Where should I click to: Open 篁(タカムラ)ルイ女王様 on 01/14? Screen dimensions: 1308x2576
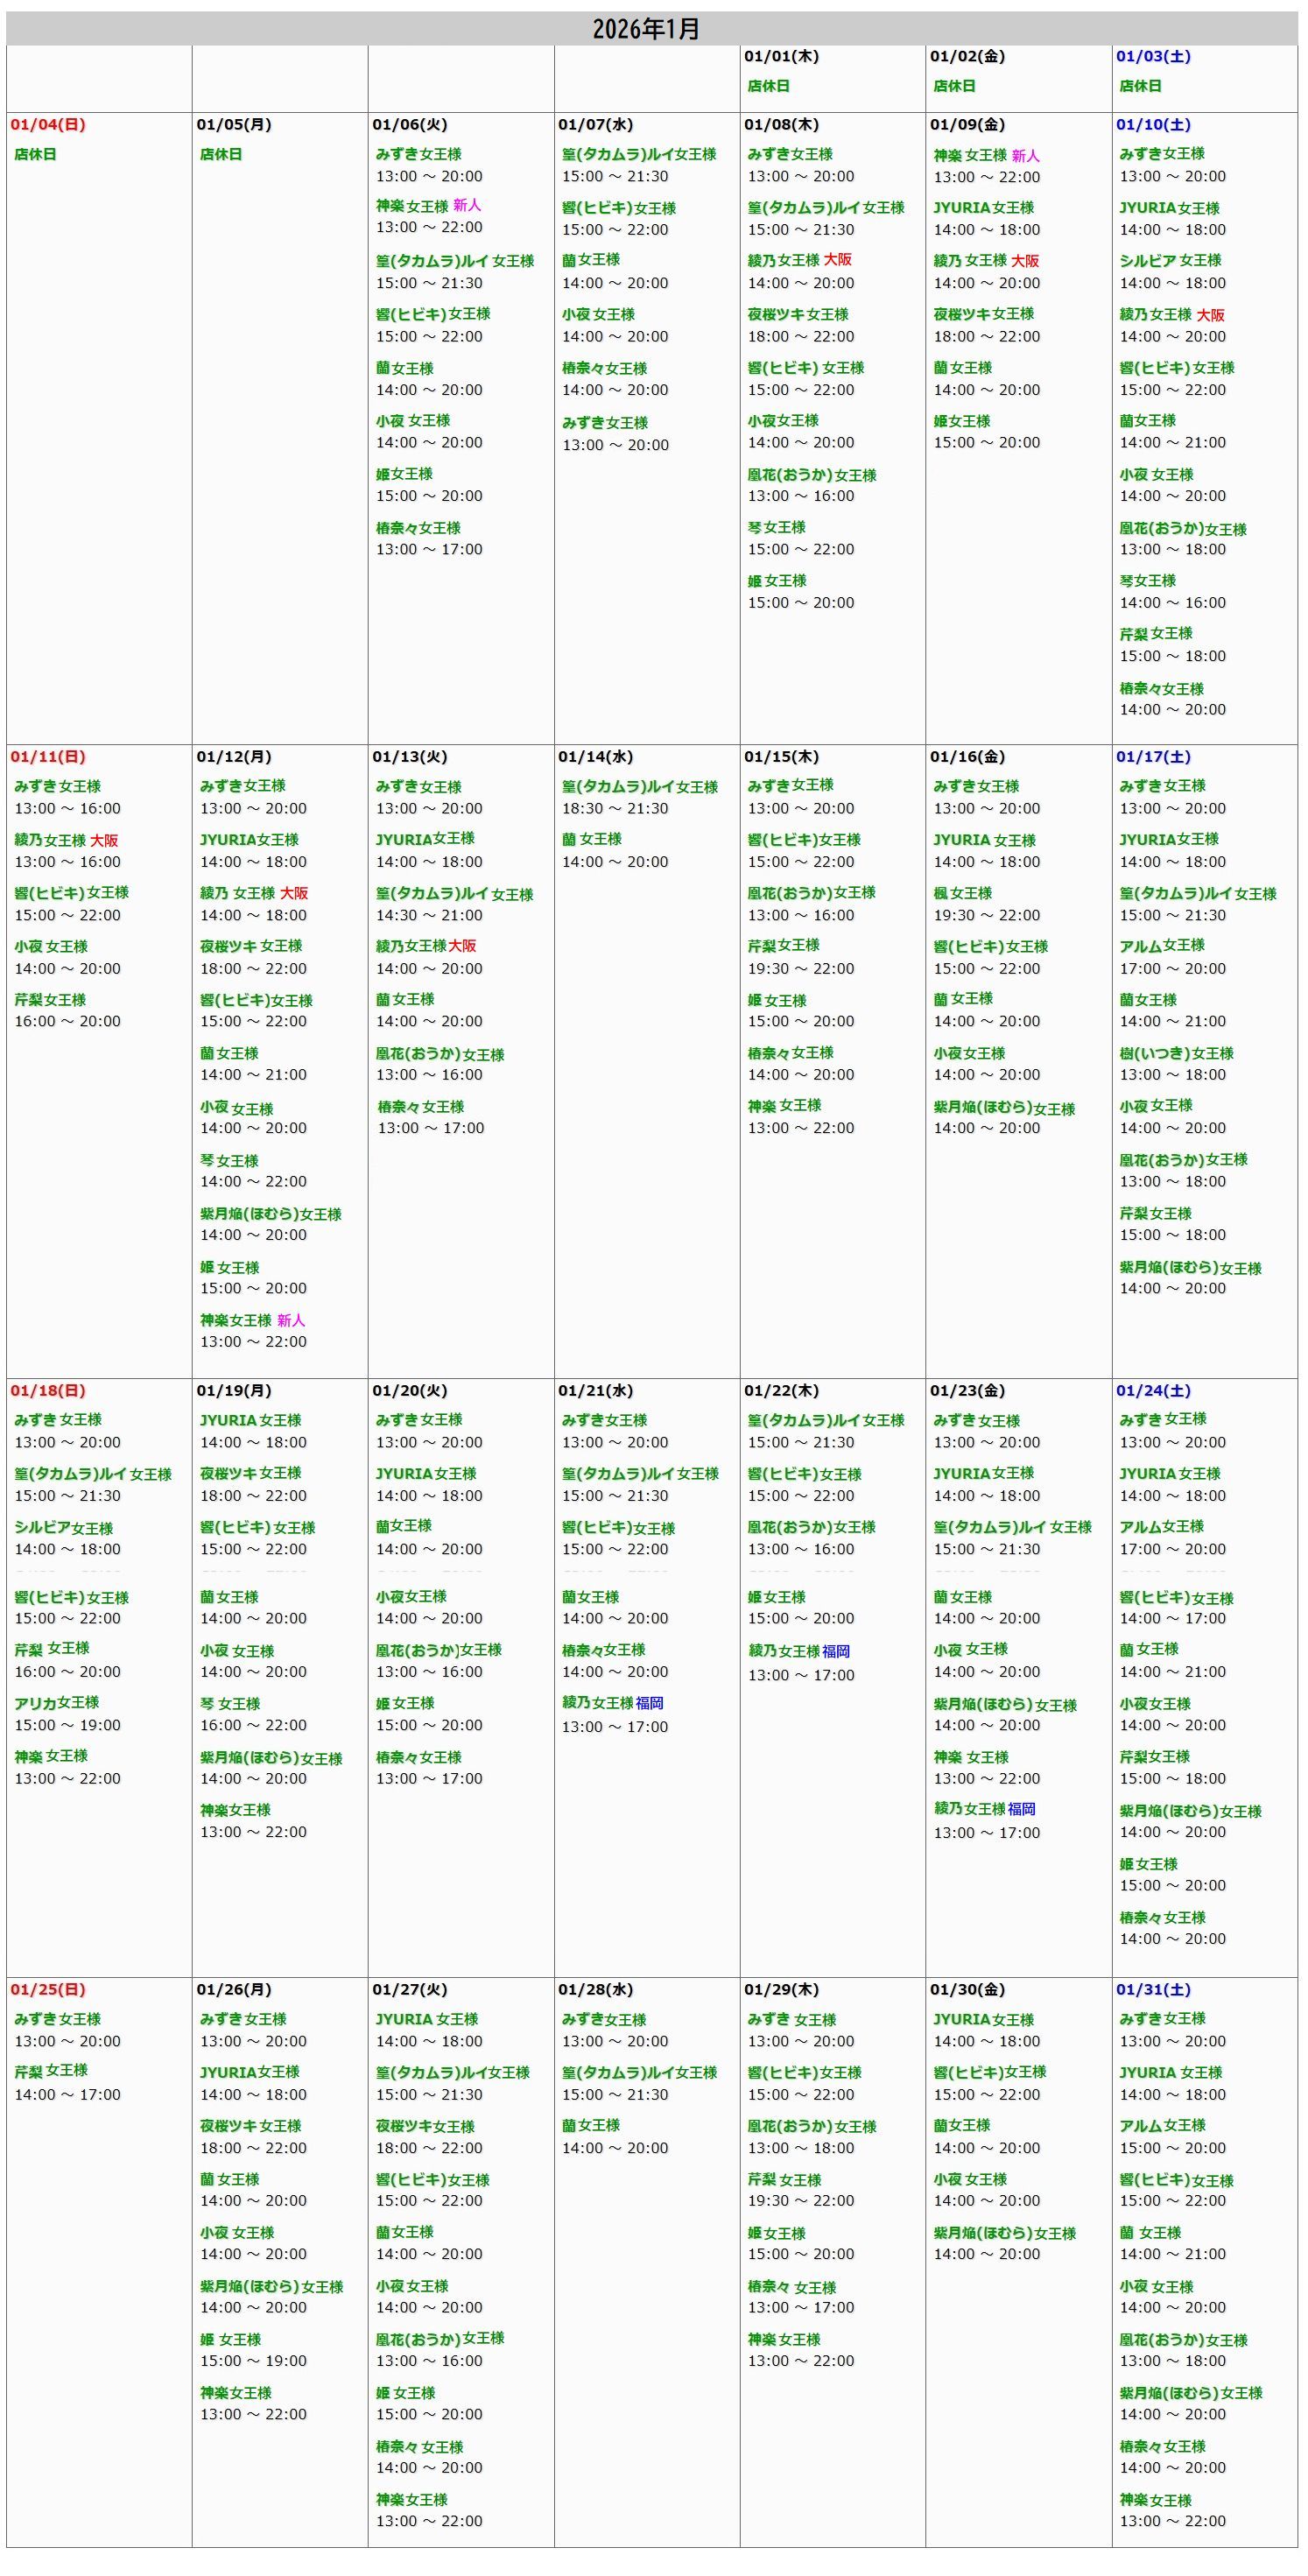pyautogui.click(x=639, y=787)
